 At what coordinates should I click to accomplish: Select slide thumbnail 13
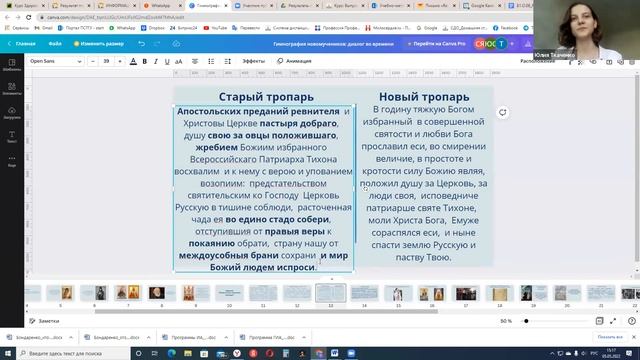coord(331,293)
